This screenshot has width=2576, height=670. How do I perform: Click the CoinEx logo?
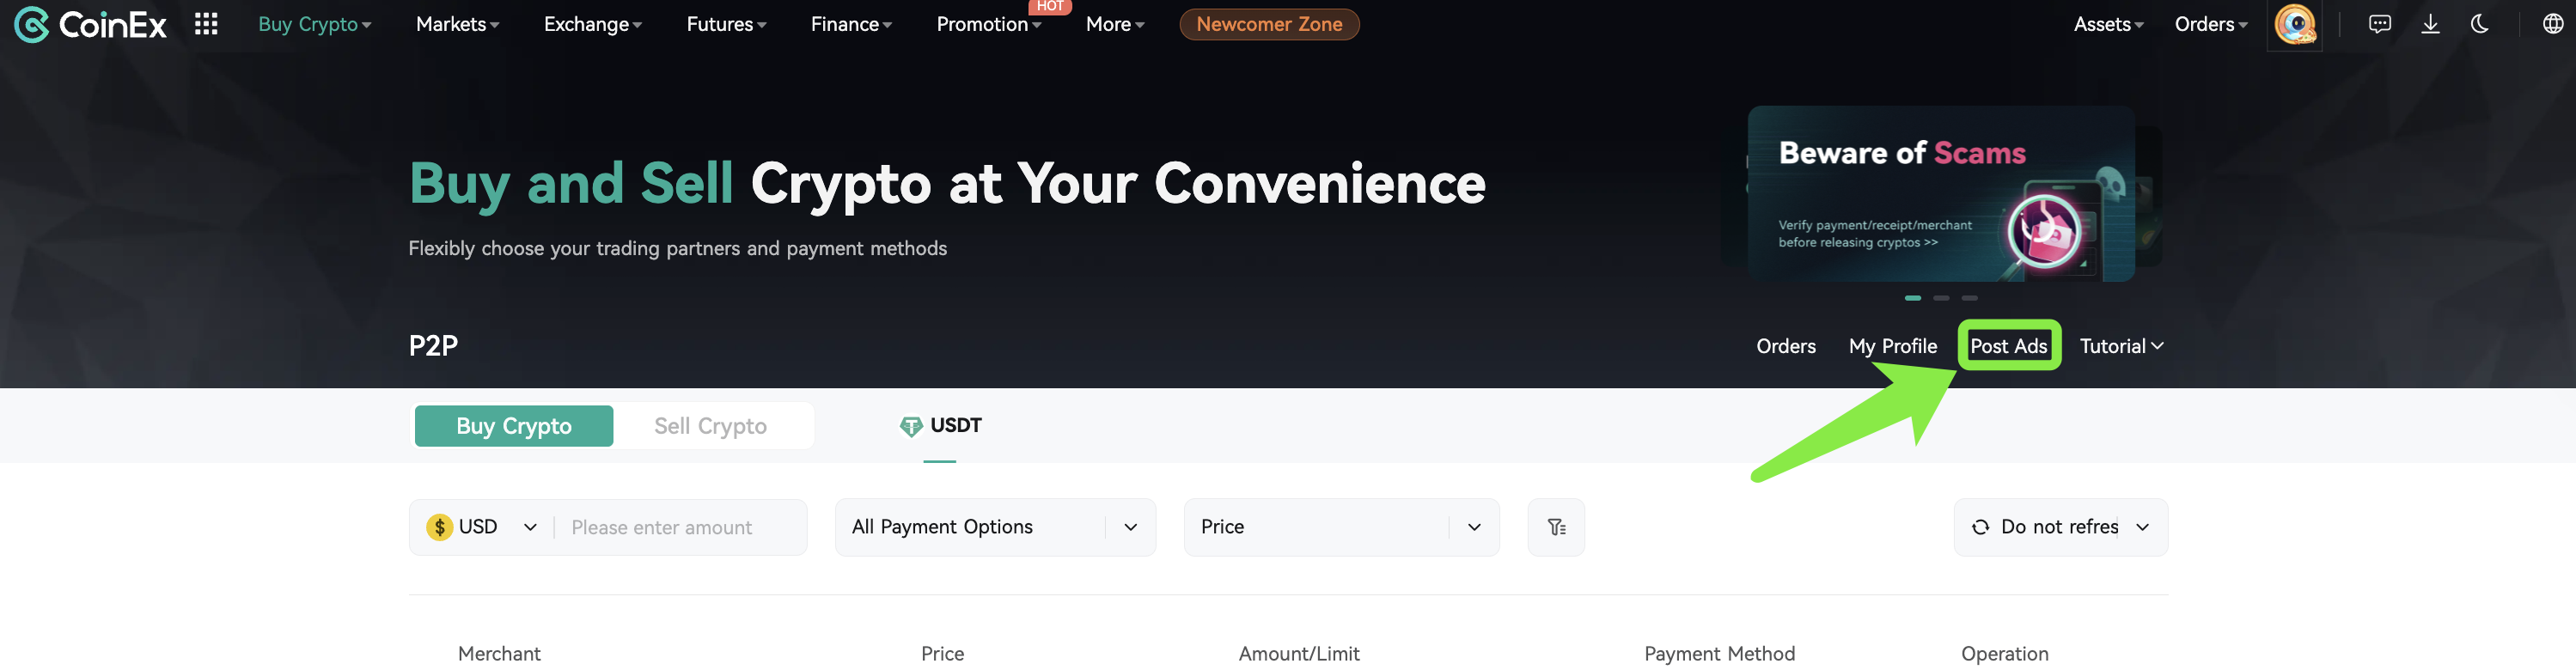tap(90, 24)
